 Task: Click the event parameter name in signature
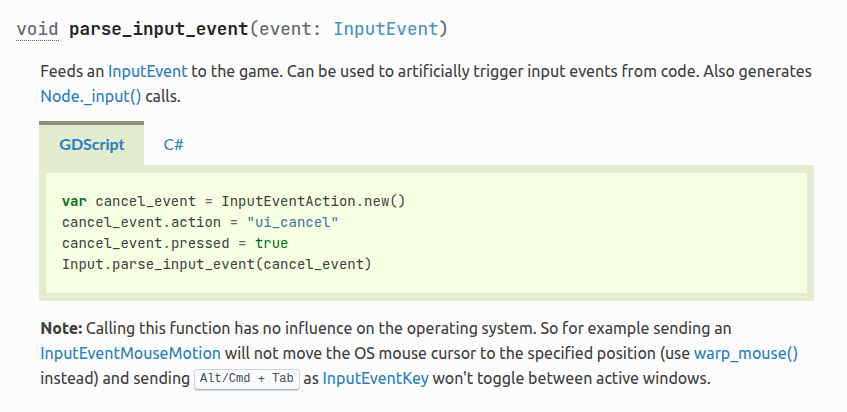point(282,28)
